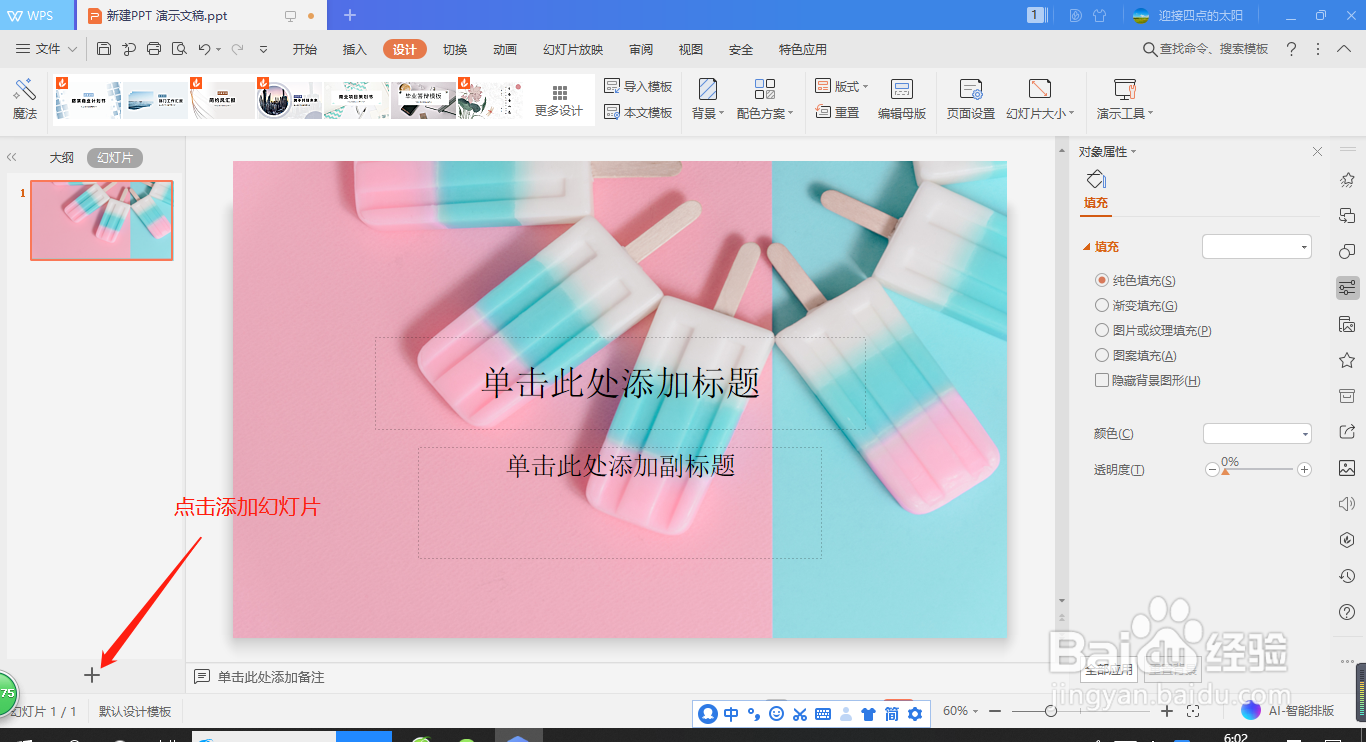The width and height of the screenshot is (1366, 742).
Task: Zoom out with minus in status bar
Action: 995,711
